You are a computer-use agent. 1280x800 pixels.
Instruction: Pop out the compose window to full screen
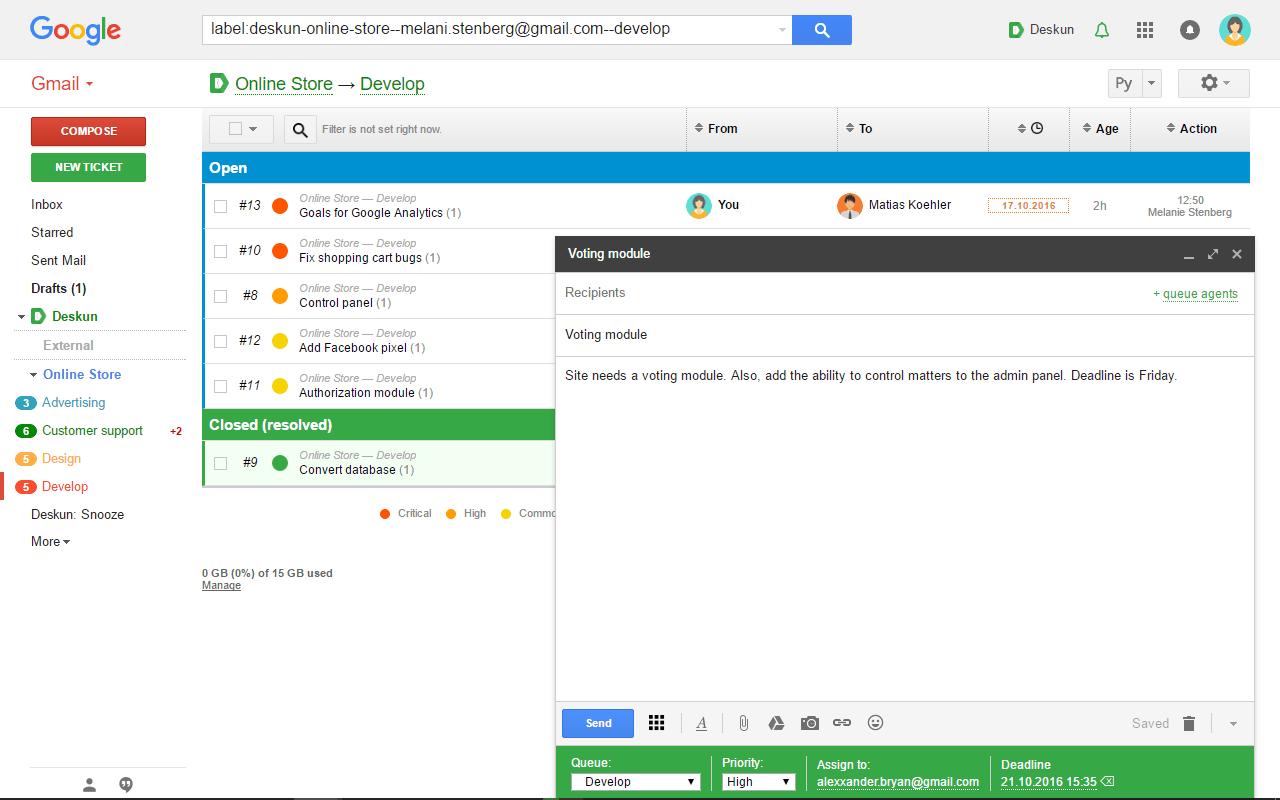pos(1213,254)
